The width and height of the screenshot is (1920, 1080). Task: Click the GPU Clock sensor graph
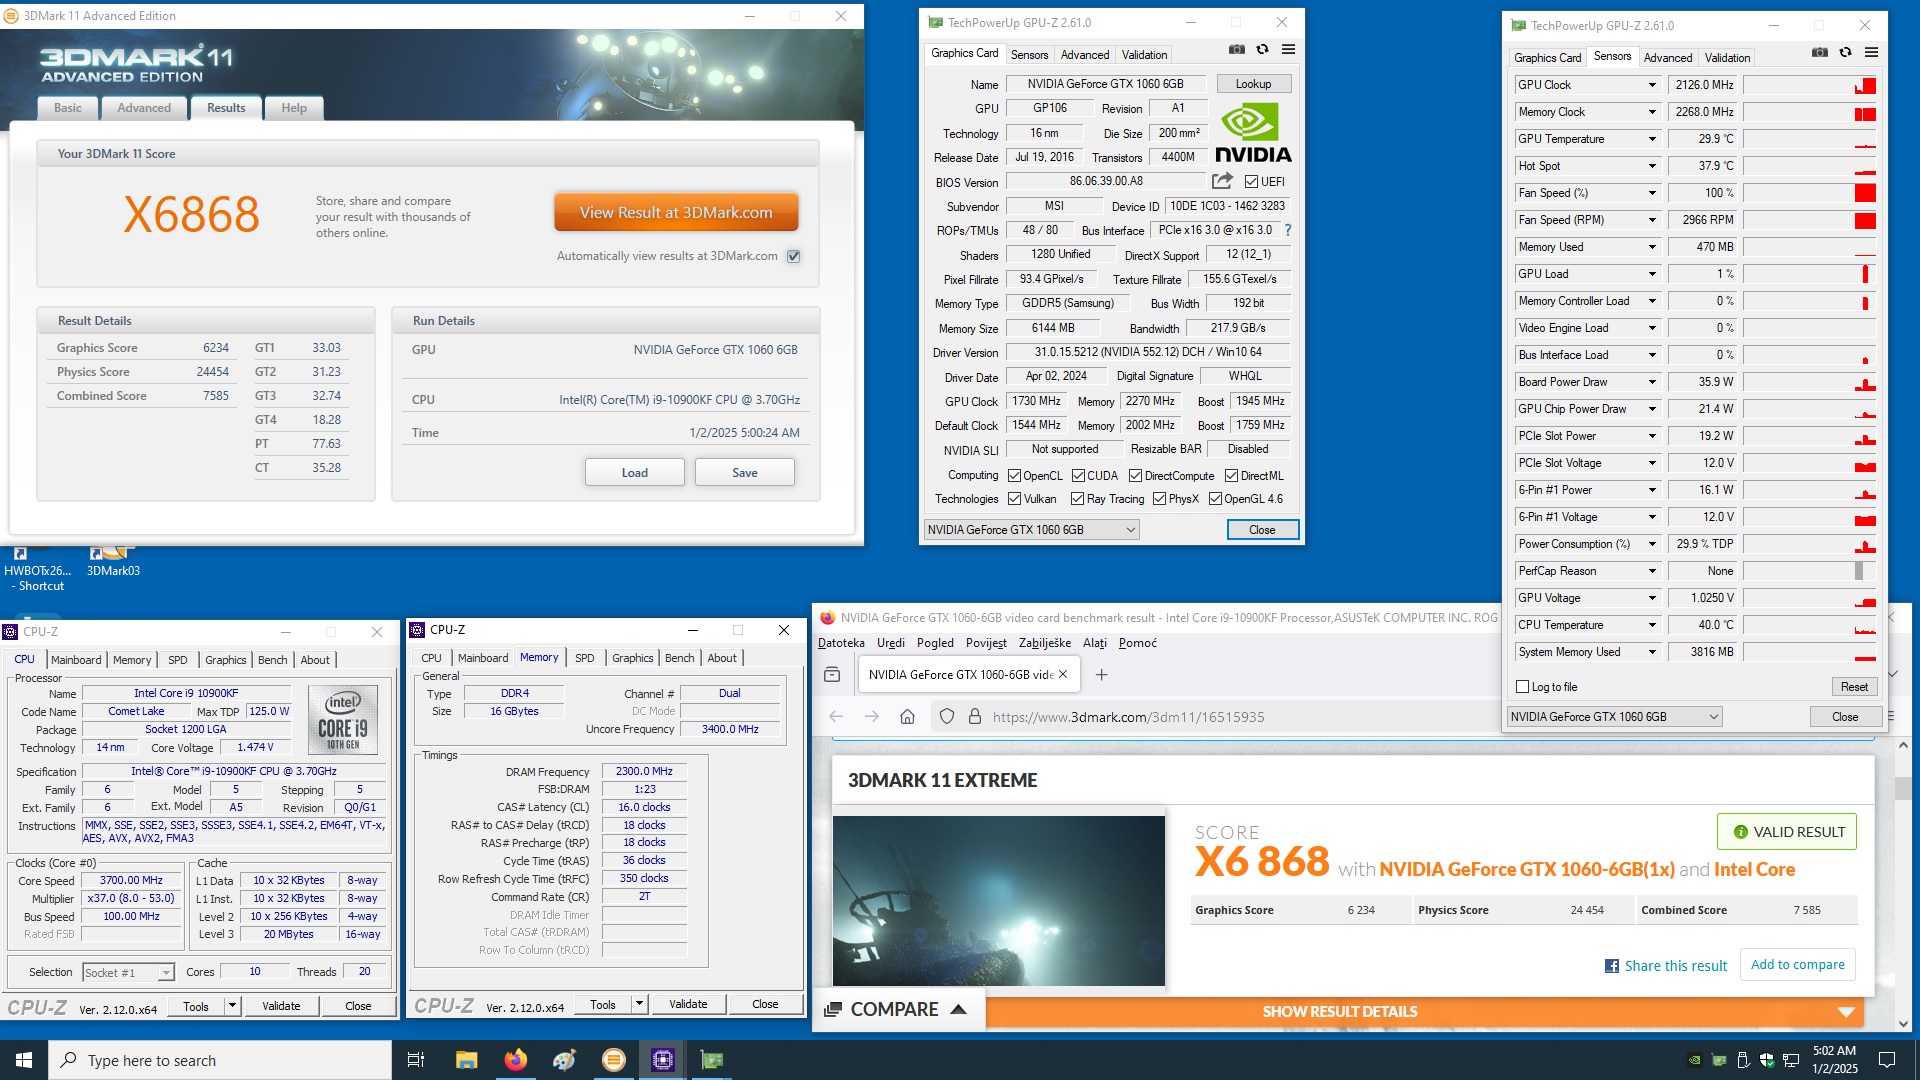[x=1810, y=85]
